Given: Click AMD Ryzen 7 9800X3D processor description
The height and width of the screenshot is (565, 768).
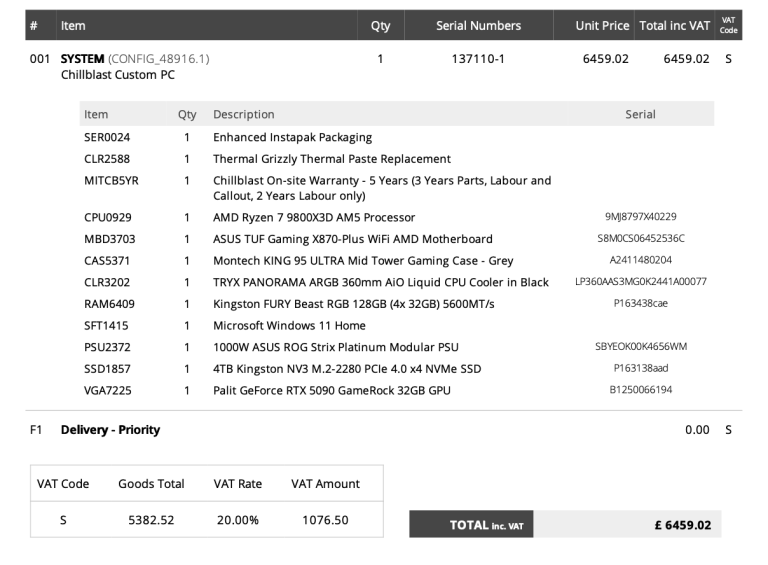Looking at the screenshot, I should click(314, 217).
